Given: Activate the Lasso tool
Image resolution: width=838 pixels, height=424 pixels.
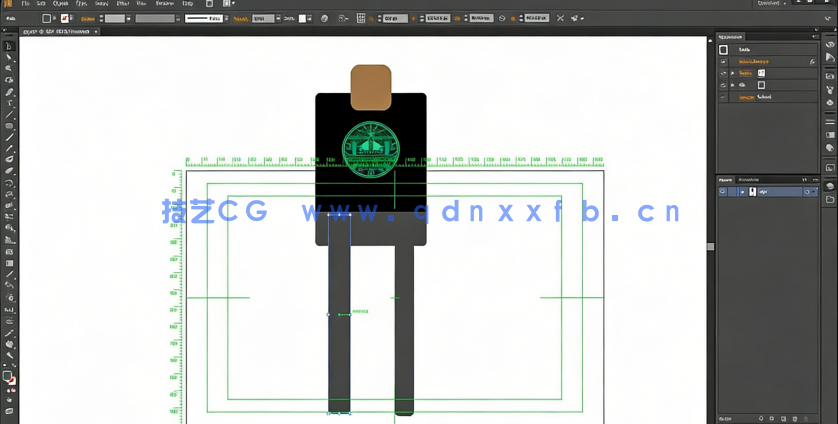Looking at the screenshot, I should tap(9, 80).
